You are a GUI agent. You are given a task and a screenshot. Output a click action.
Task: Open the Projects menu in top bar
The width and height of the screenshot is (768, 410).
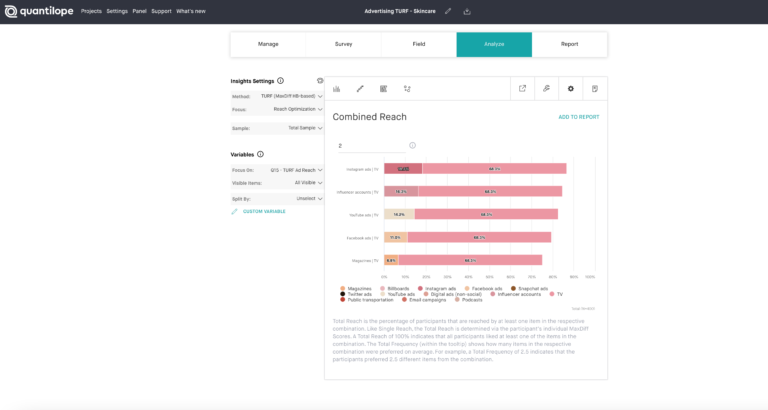coord(91,11)
